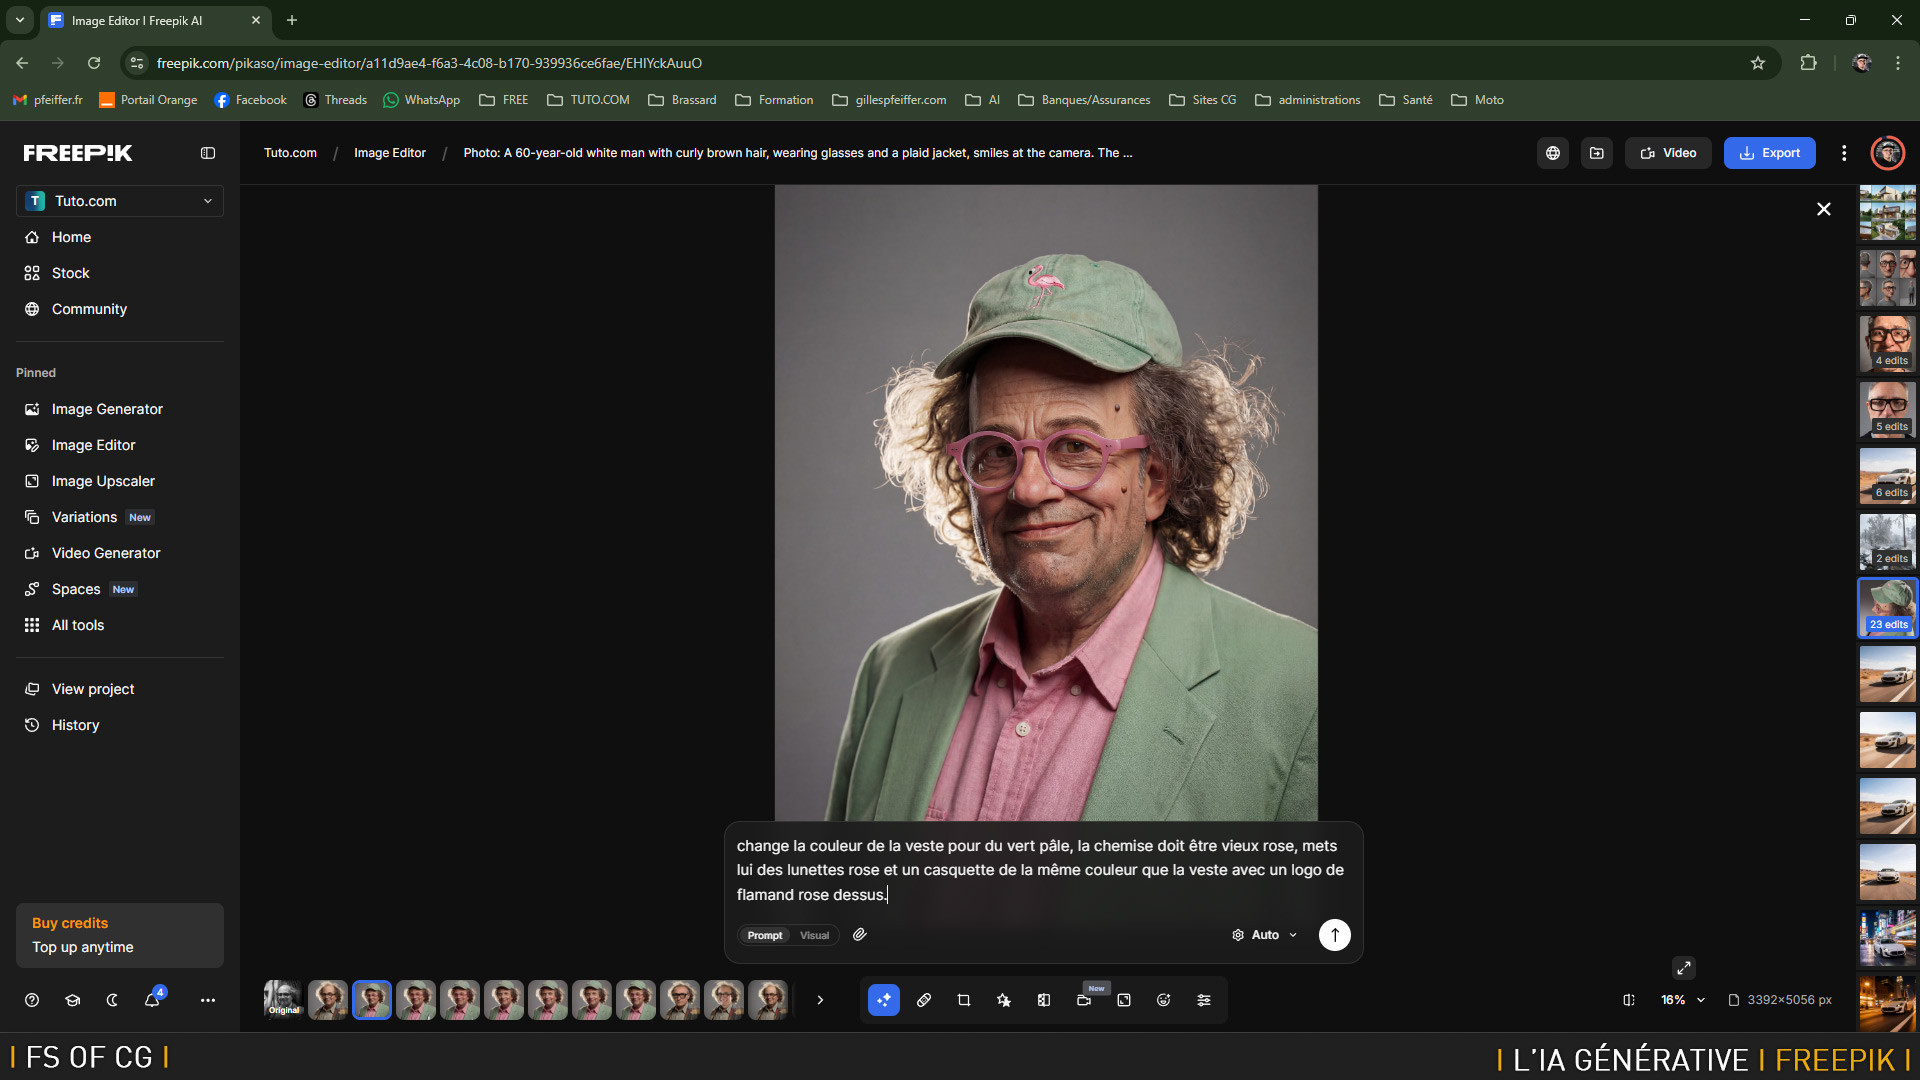Expand the 16% zoom level dropdown

[x=1683, y=1000]
